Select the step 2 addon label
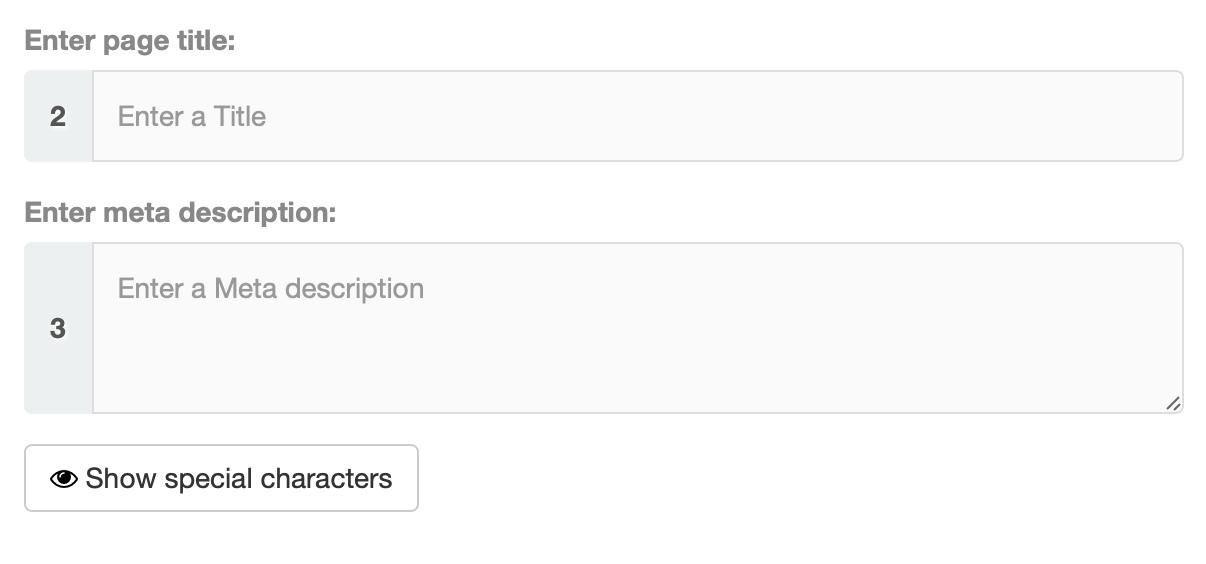 (58, 116)
